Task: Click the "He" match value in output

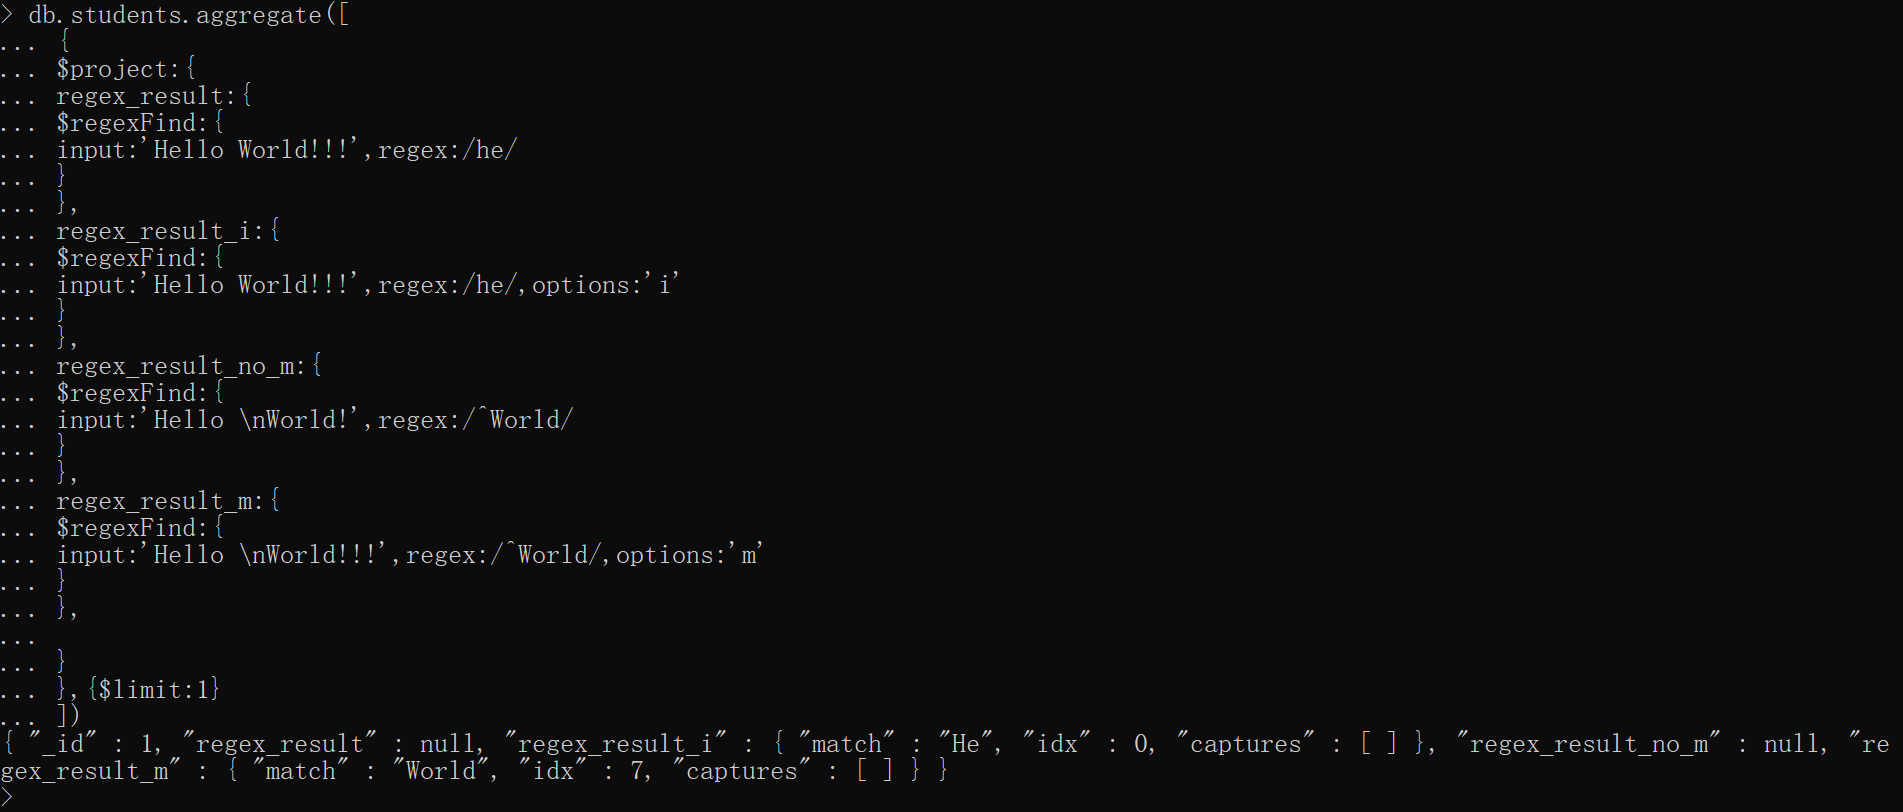Action: pos(965,744)
